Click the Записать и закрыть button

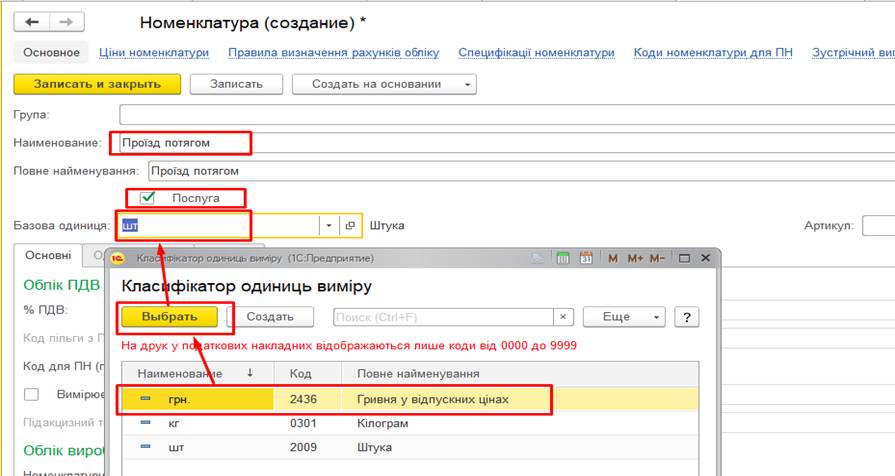97,84
